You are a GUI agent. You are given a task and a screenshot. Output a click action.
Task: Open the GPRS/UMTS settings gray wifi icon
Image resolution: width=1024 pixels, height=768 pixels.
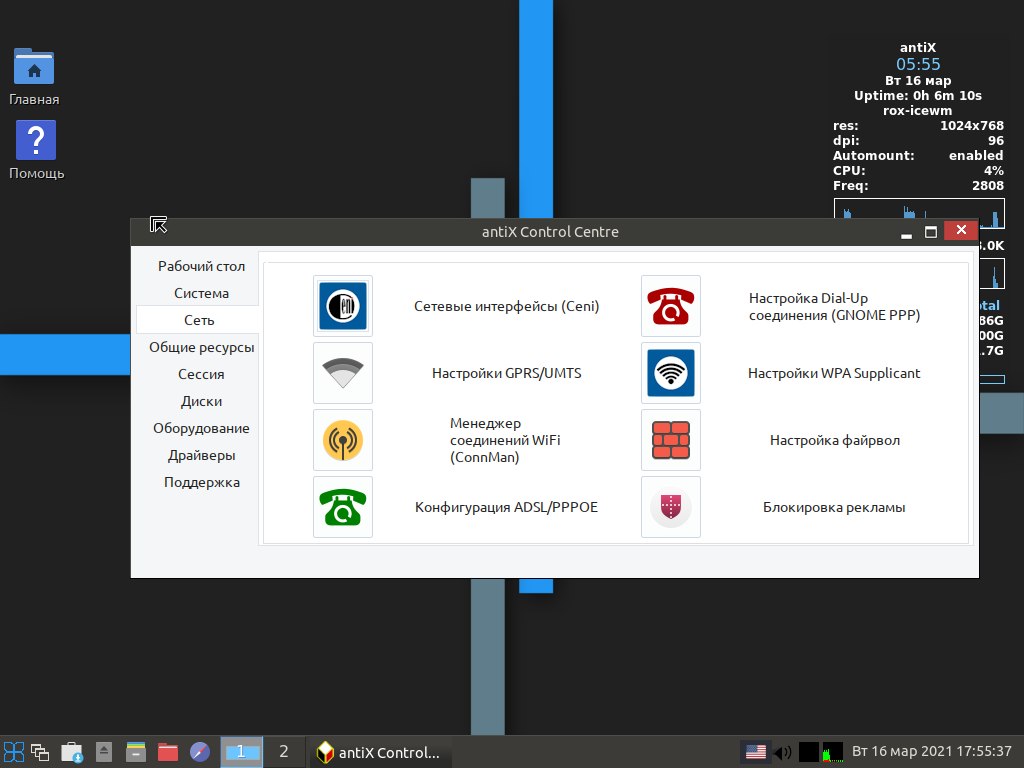(x=343, y=373)
